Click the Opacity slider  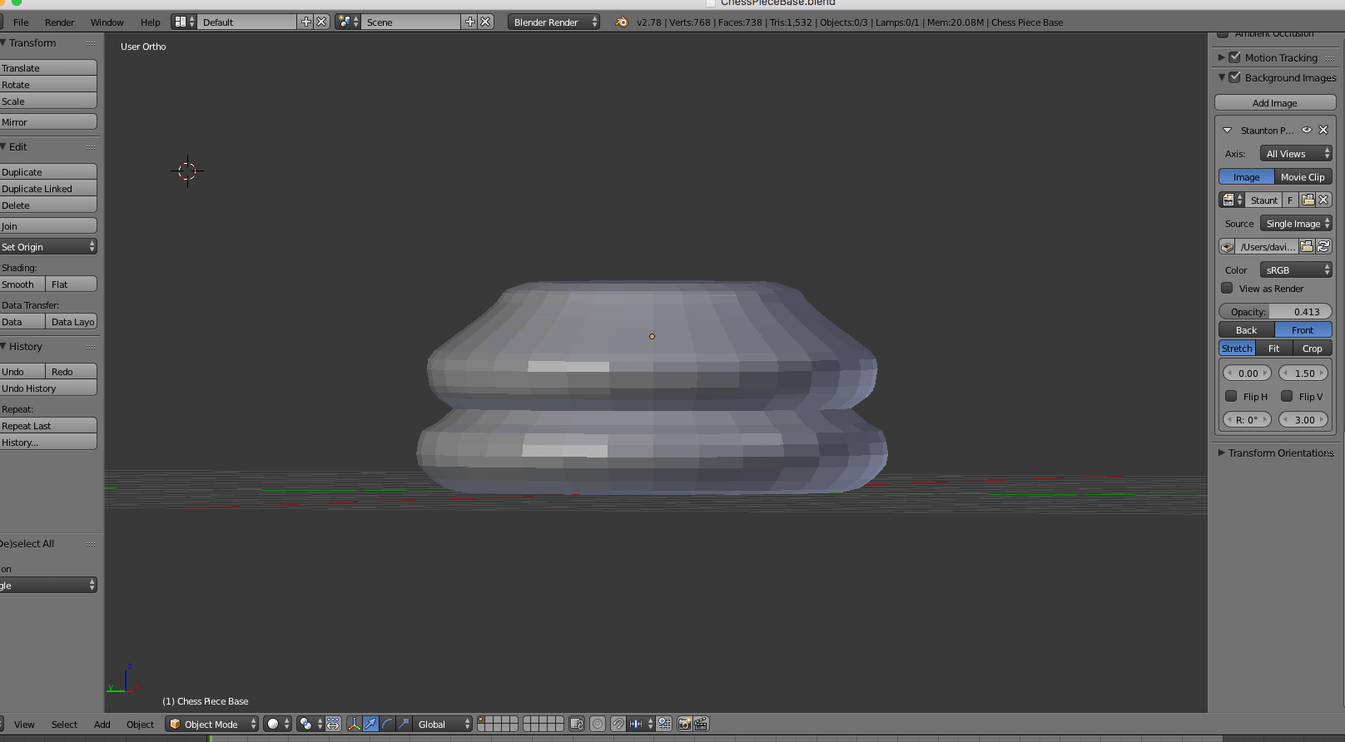click(x=1275, y=312)
